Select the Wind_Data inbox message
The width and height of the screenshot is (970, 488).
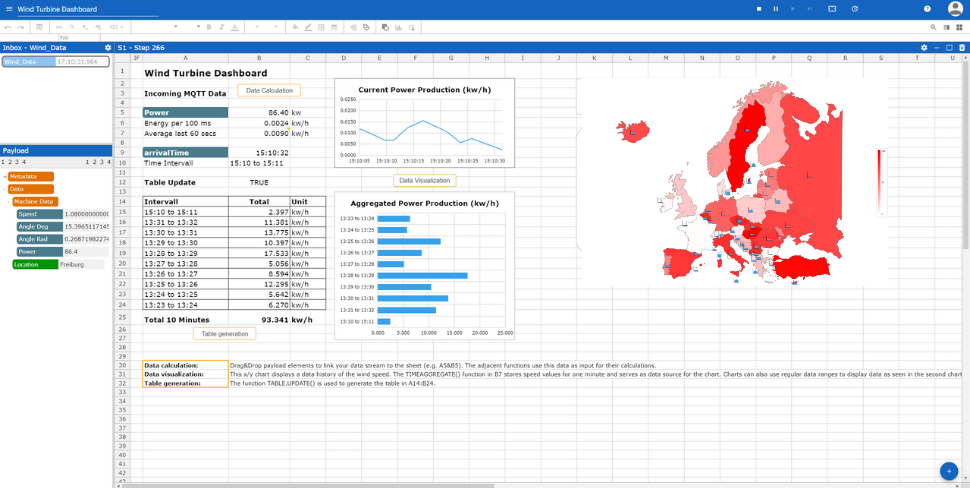pos(54,62)
